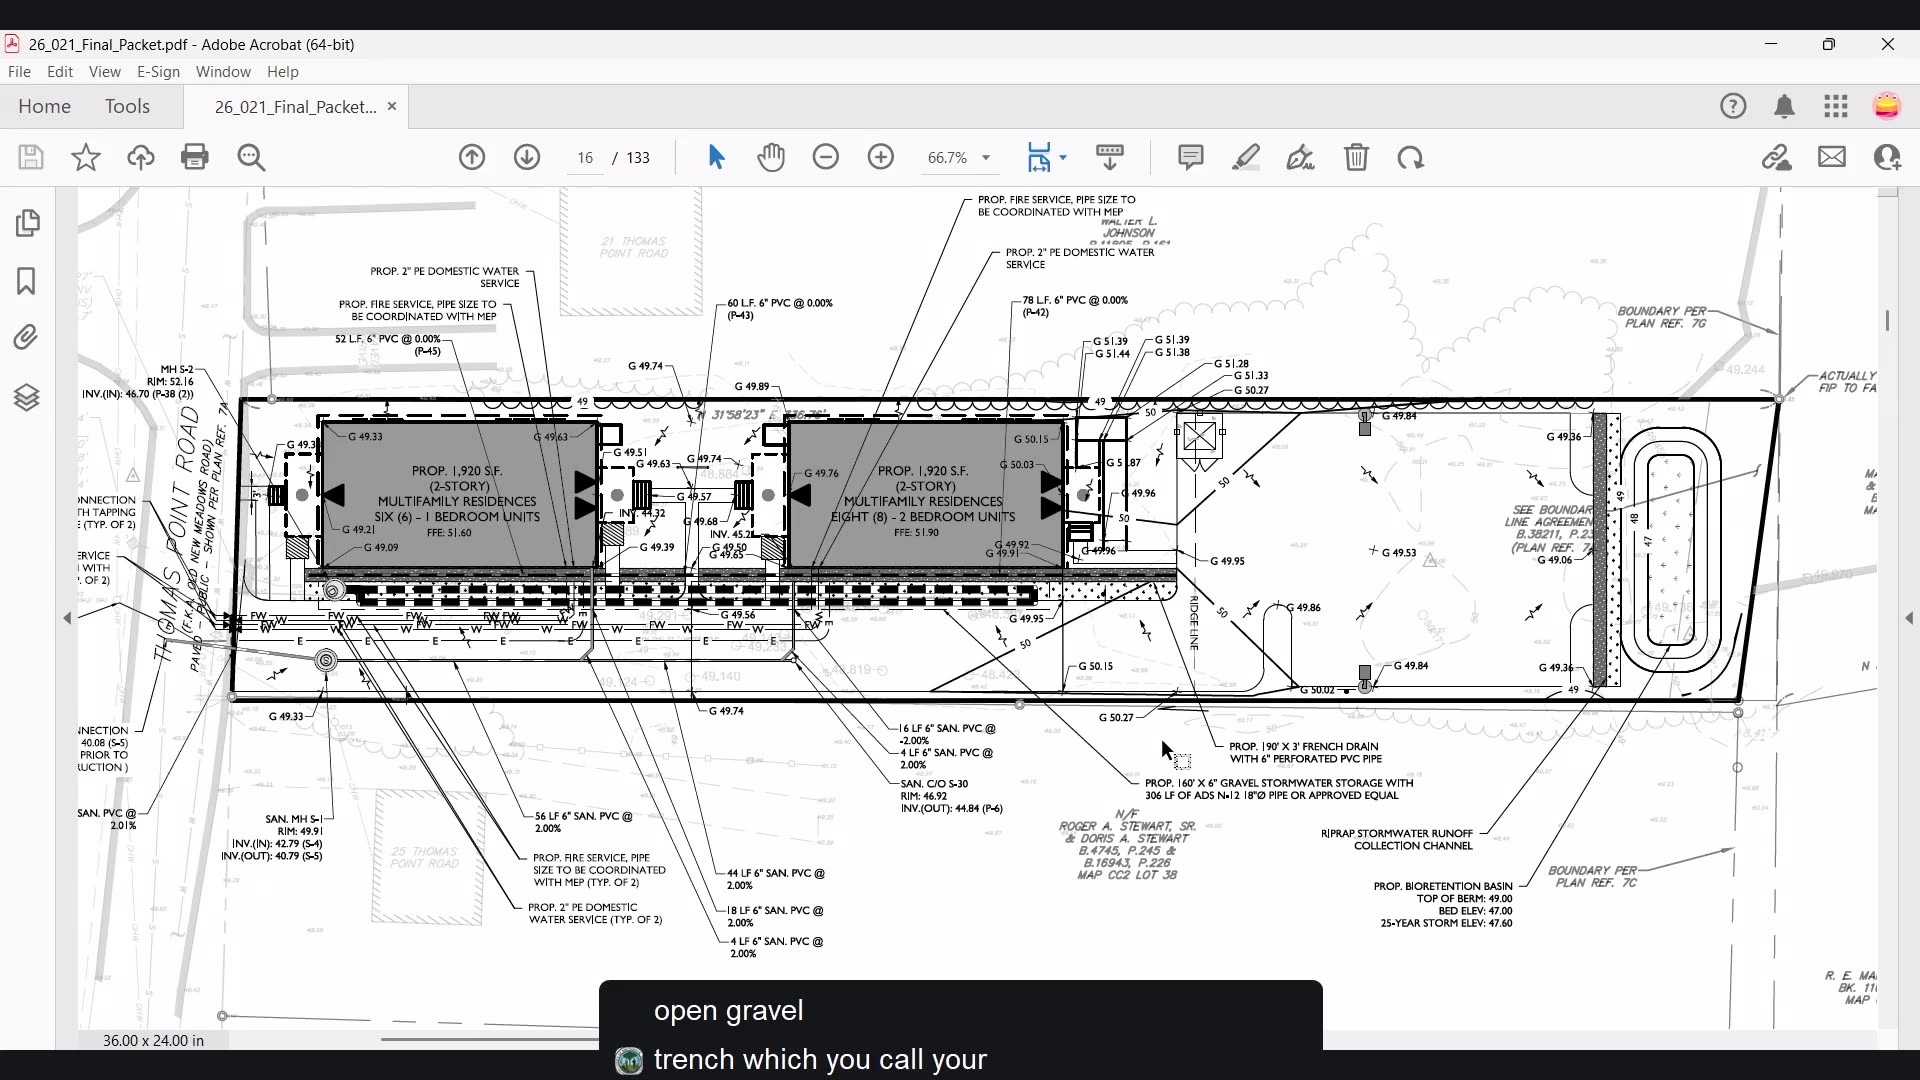Switch to the Home tab
The image size is (1920, 1080).
click(x=45, y=106)
